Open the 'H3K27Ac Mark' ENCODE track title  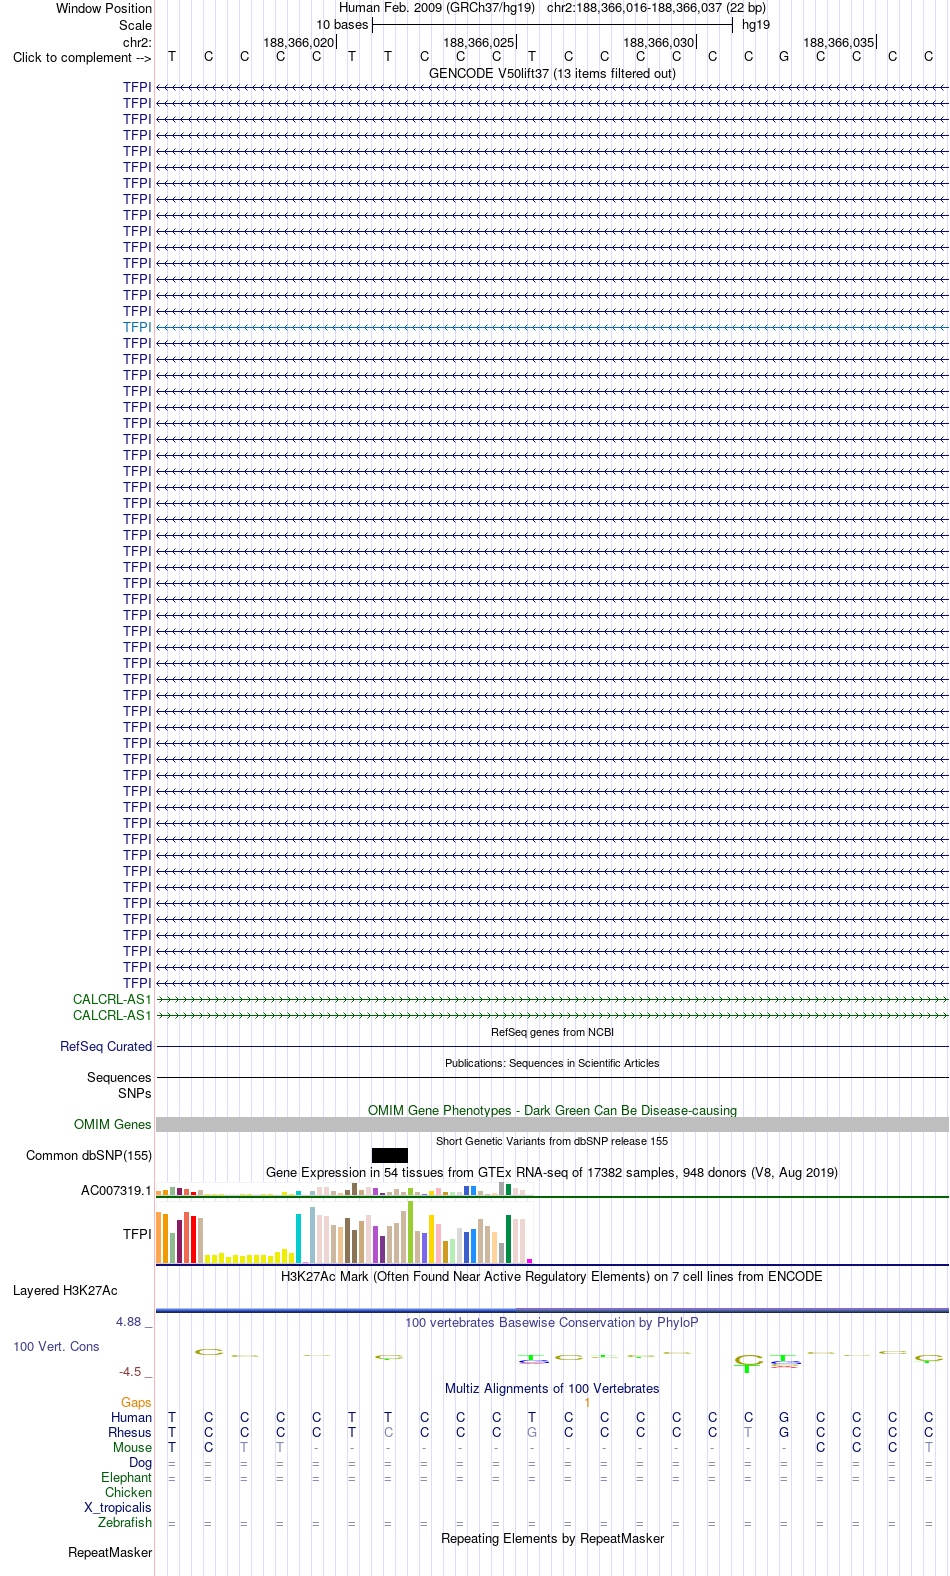tap(552, 1276)
